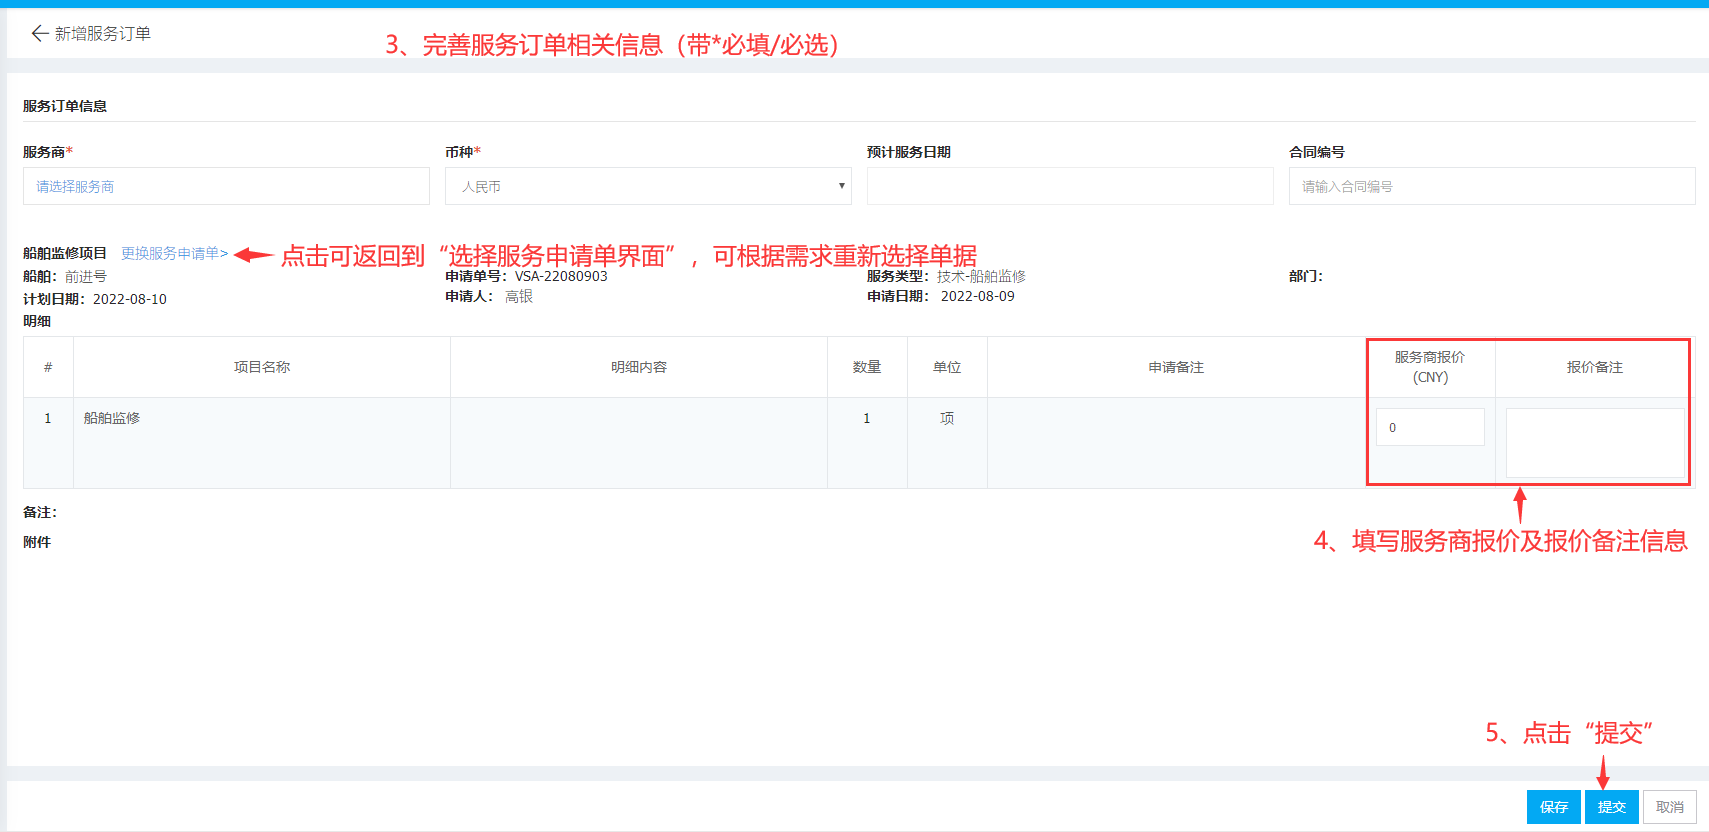Image resolution: width=1709 pixels, height=832 pixels.
Task: Click the back arrow beside 新增服务订单
Action: tap(40, 34)
